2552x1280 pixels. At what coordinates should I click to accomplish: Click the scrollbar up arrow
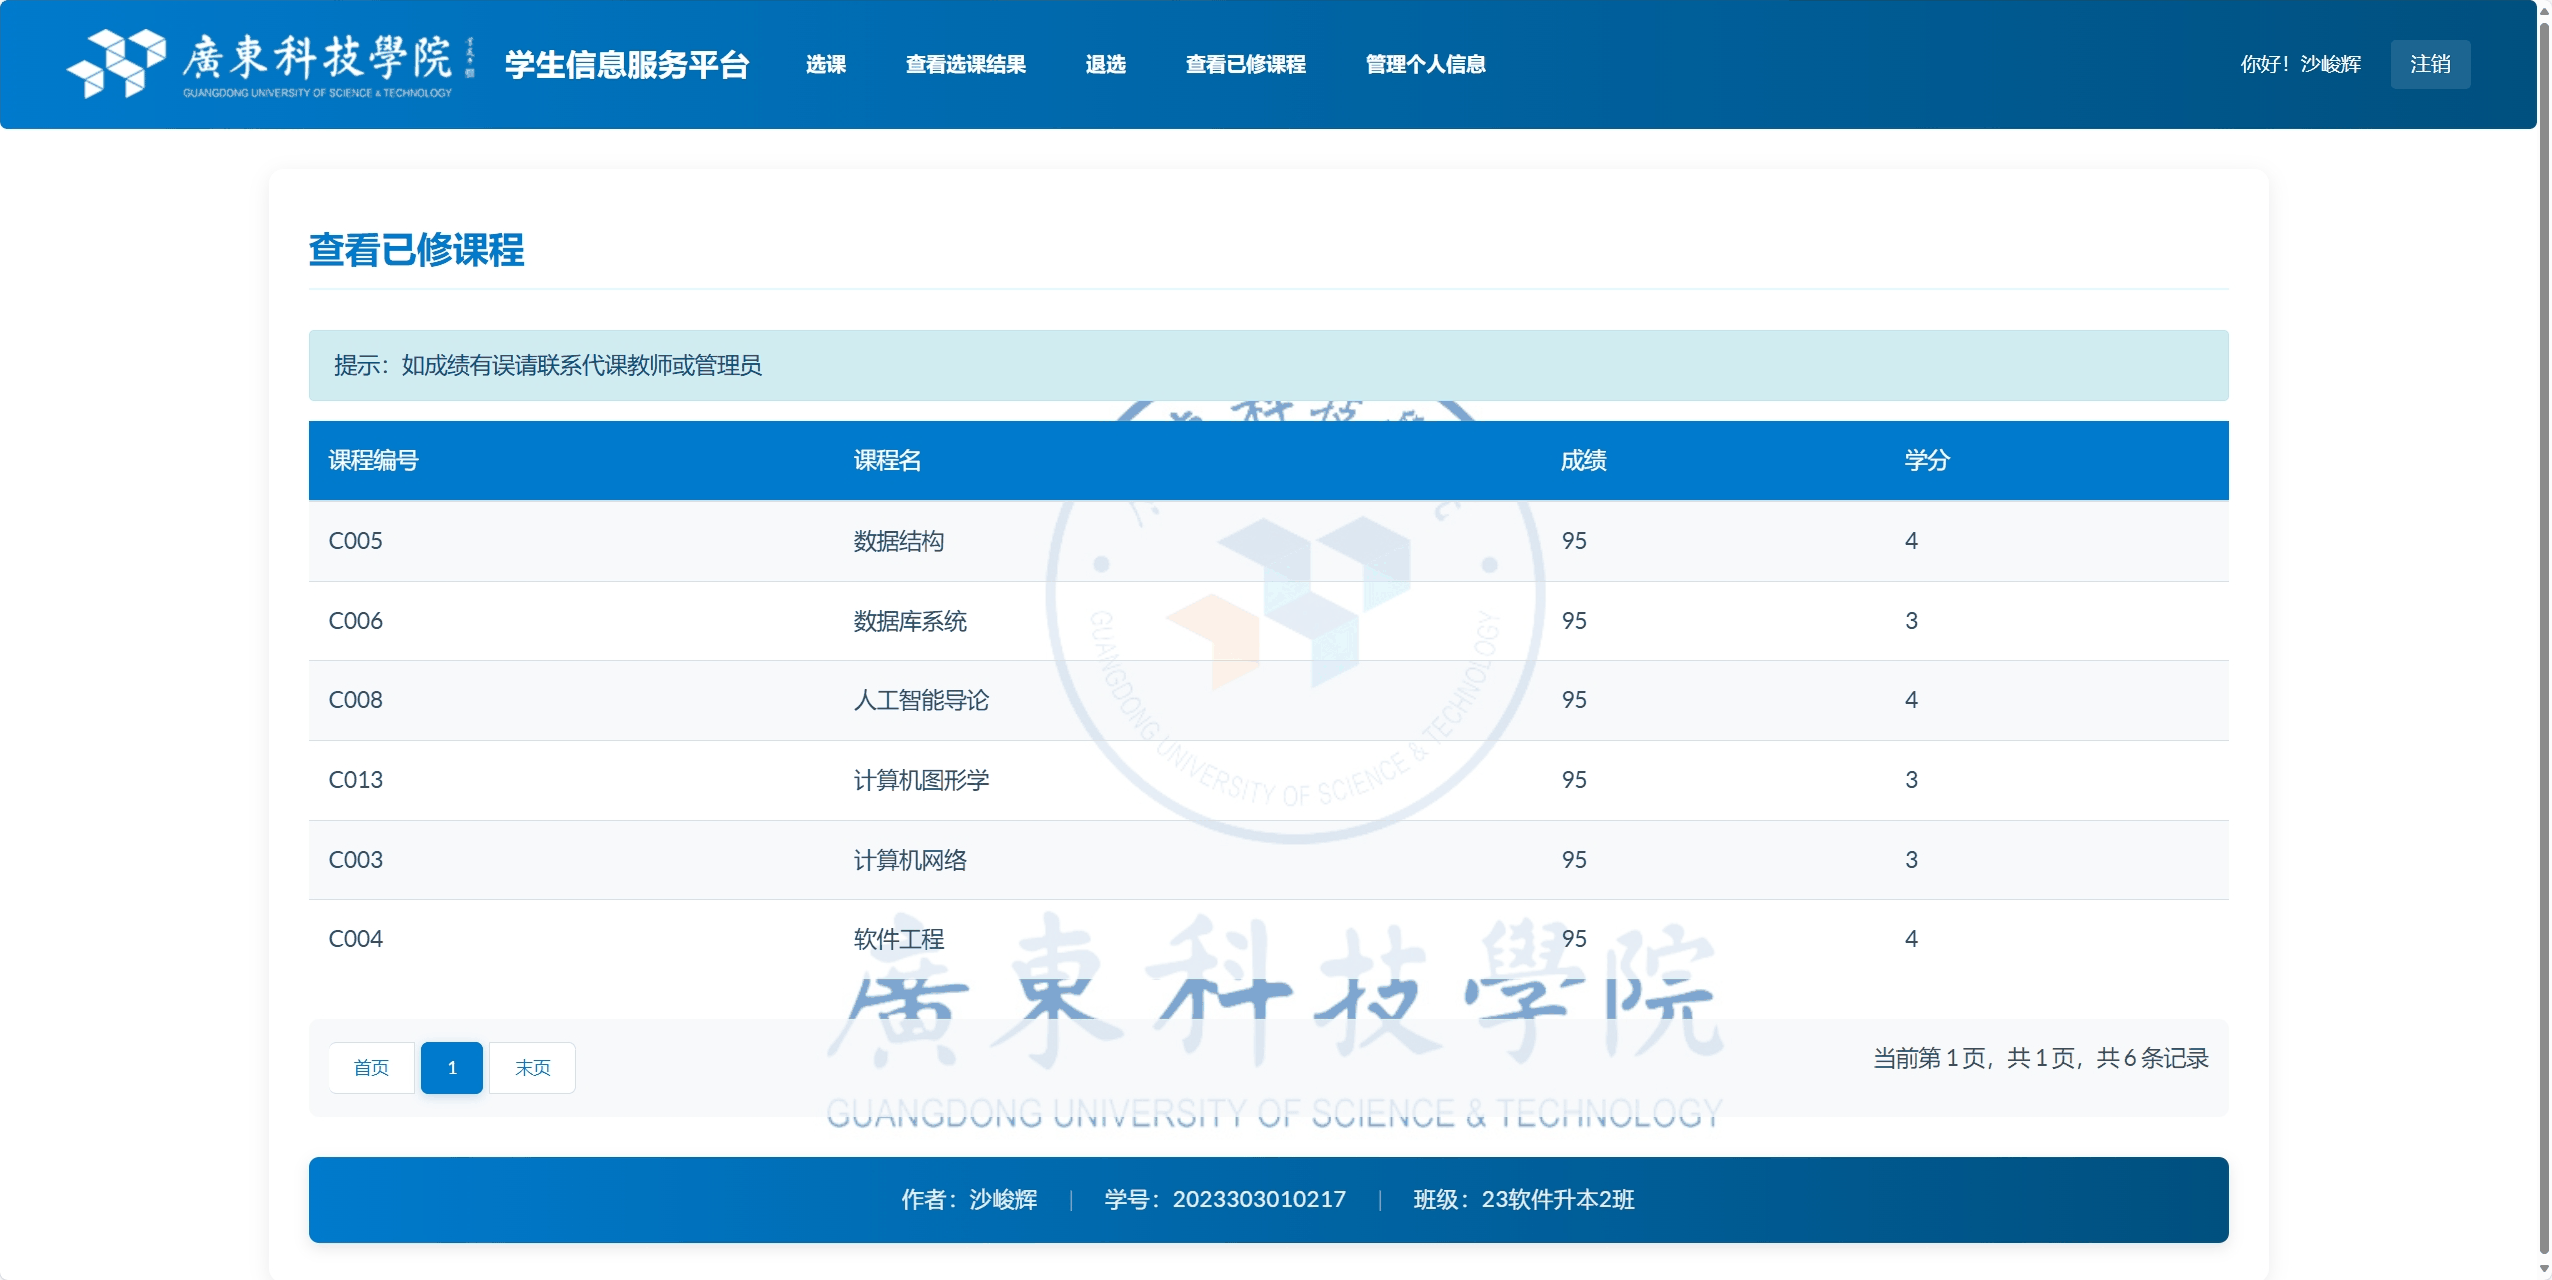[2544, 10]
